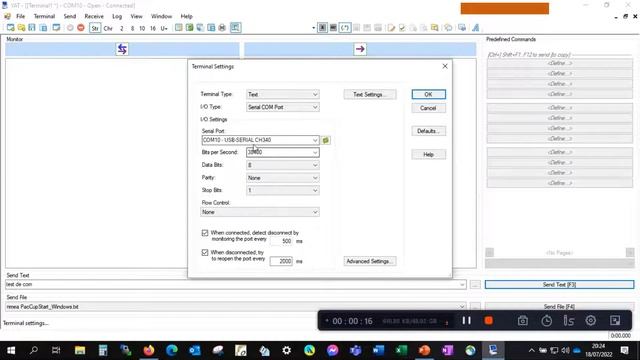
Task: Select the radix 10 toolbar button
Action: [142, 28]
